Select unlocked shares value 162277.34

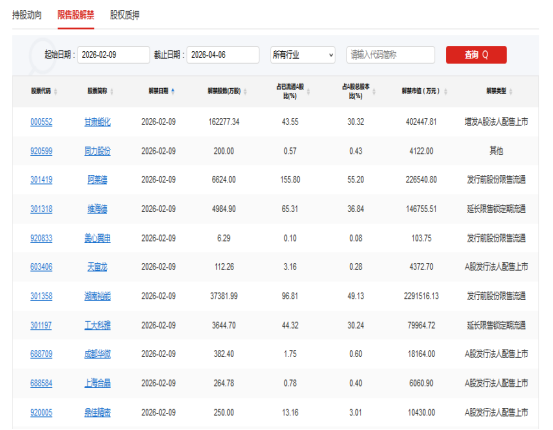click(x=224, y=122)
